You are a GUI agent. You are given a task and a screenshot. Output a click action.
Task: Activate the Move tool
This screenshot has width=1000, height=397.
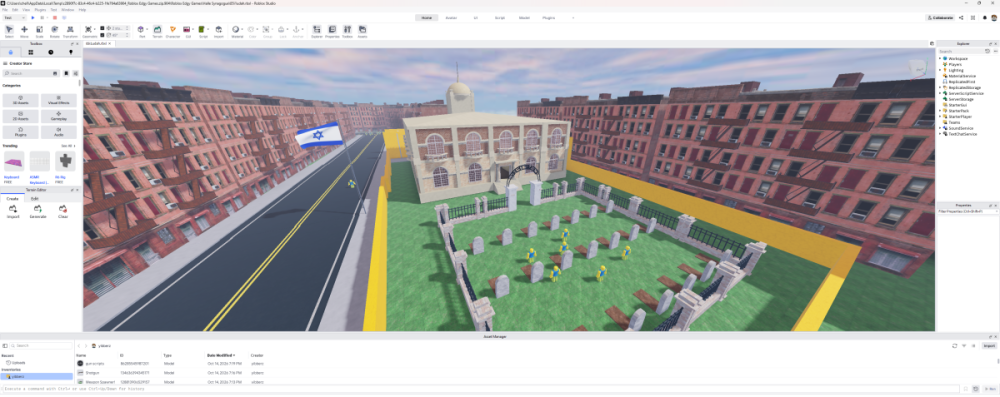coord(24,31)
